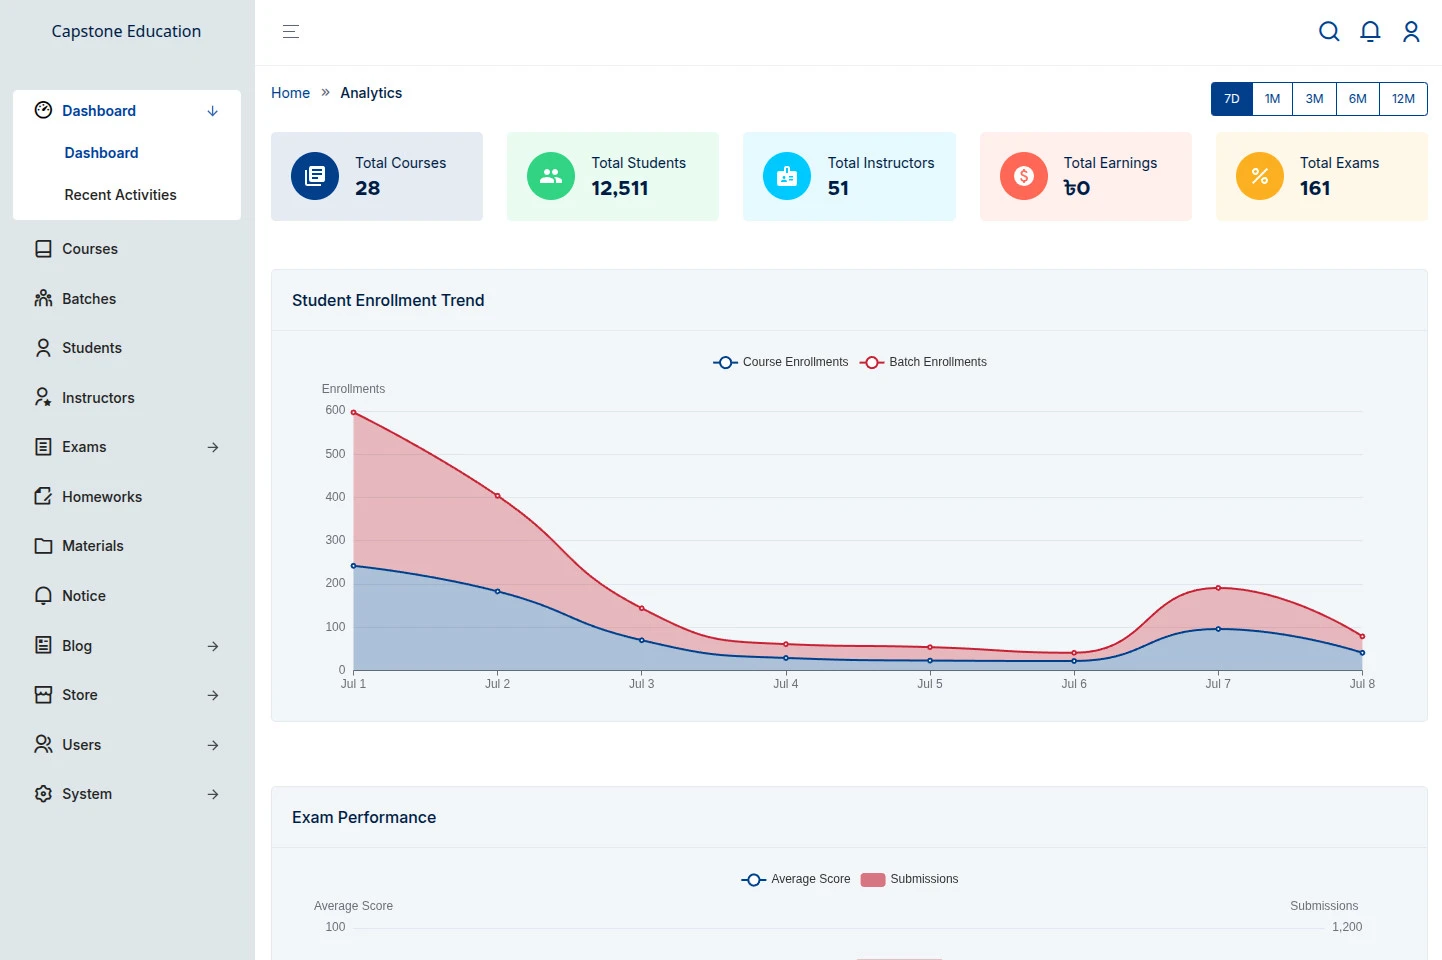Click the Blog document icon

(43, 645)
